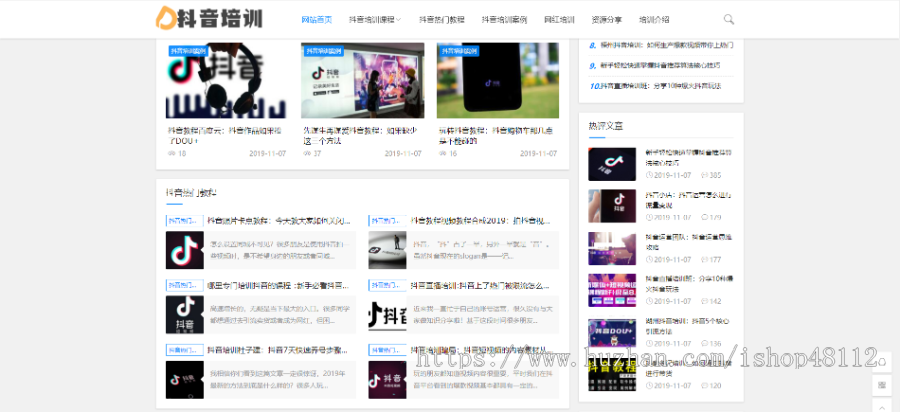This screenshot has width=900, height=412.
Task: Click the comment bubble icon showing 385
Action: 704,175
